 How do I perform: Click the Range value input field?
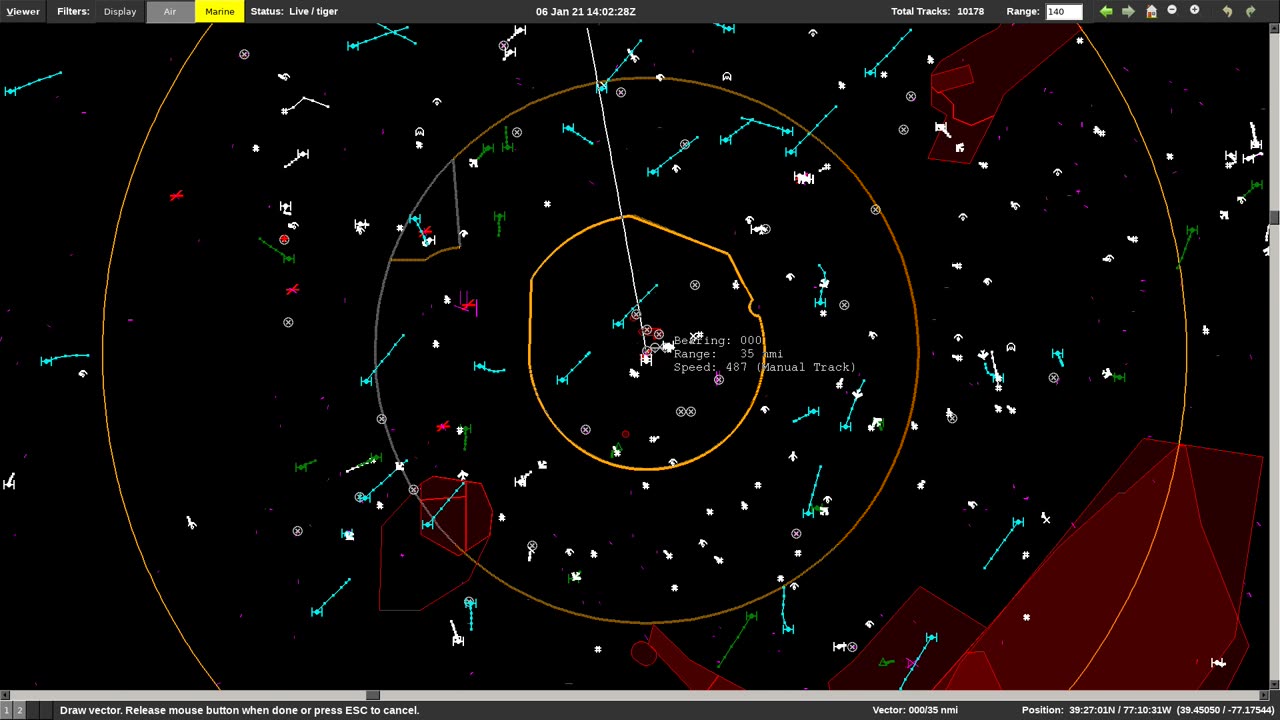[x=1064, y=11]
